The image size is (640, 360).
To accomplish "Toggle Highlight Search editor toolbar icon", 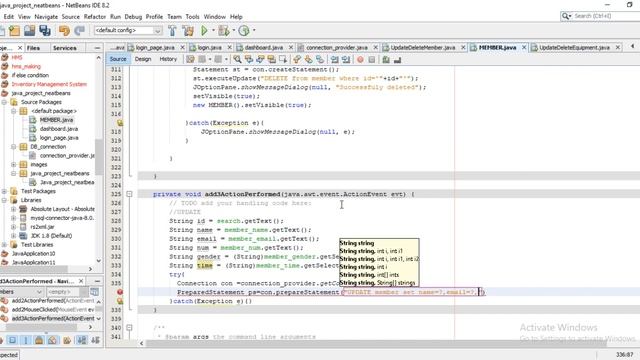I will (x=271, y=60).
